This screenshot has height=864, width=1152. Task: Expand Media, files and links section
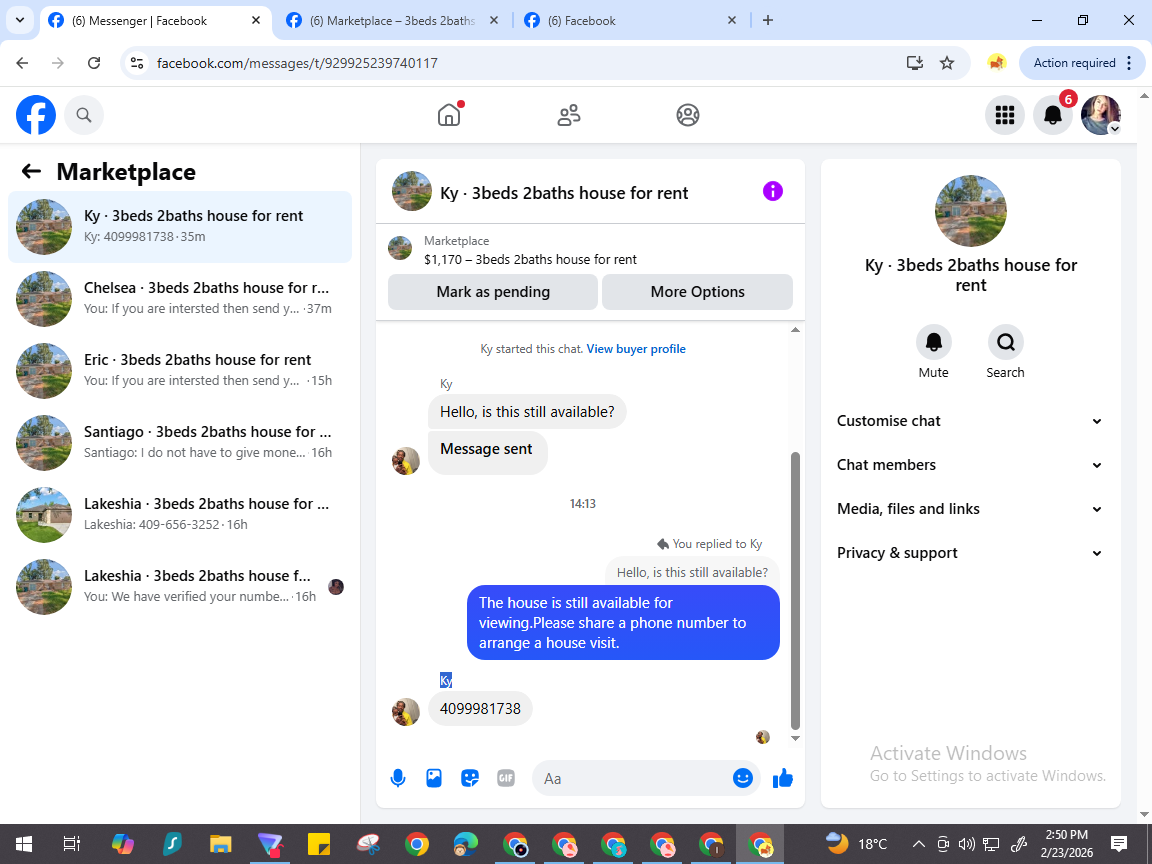click(x=970, y=509)
